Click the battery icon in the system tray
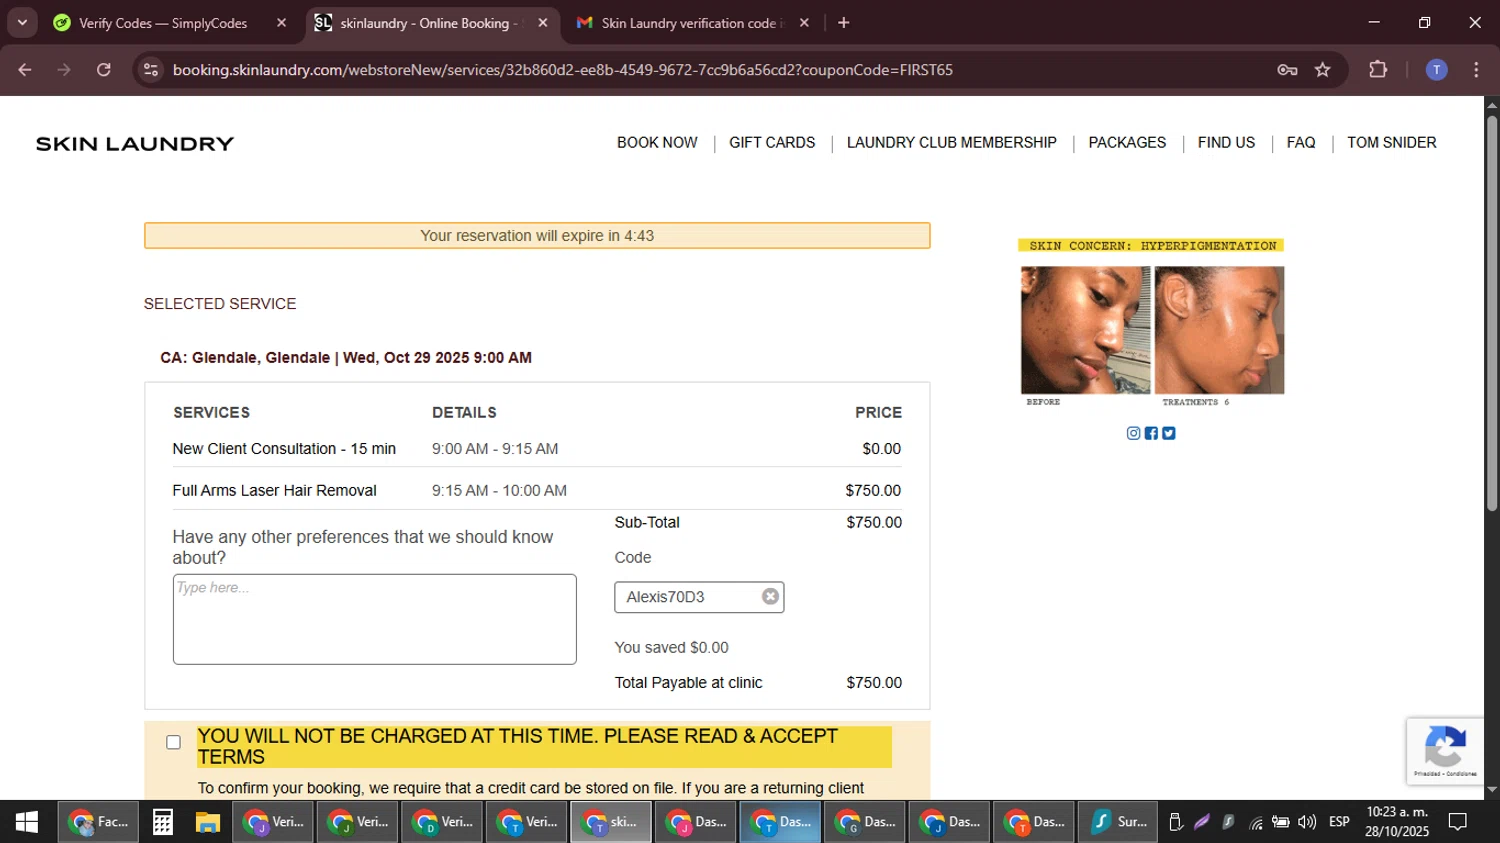Screen dimensions: 1500x843 (1281, 822)
